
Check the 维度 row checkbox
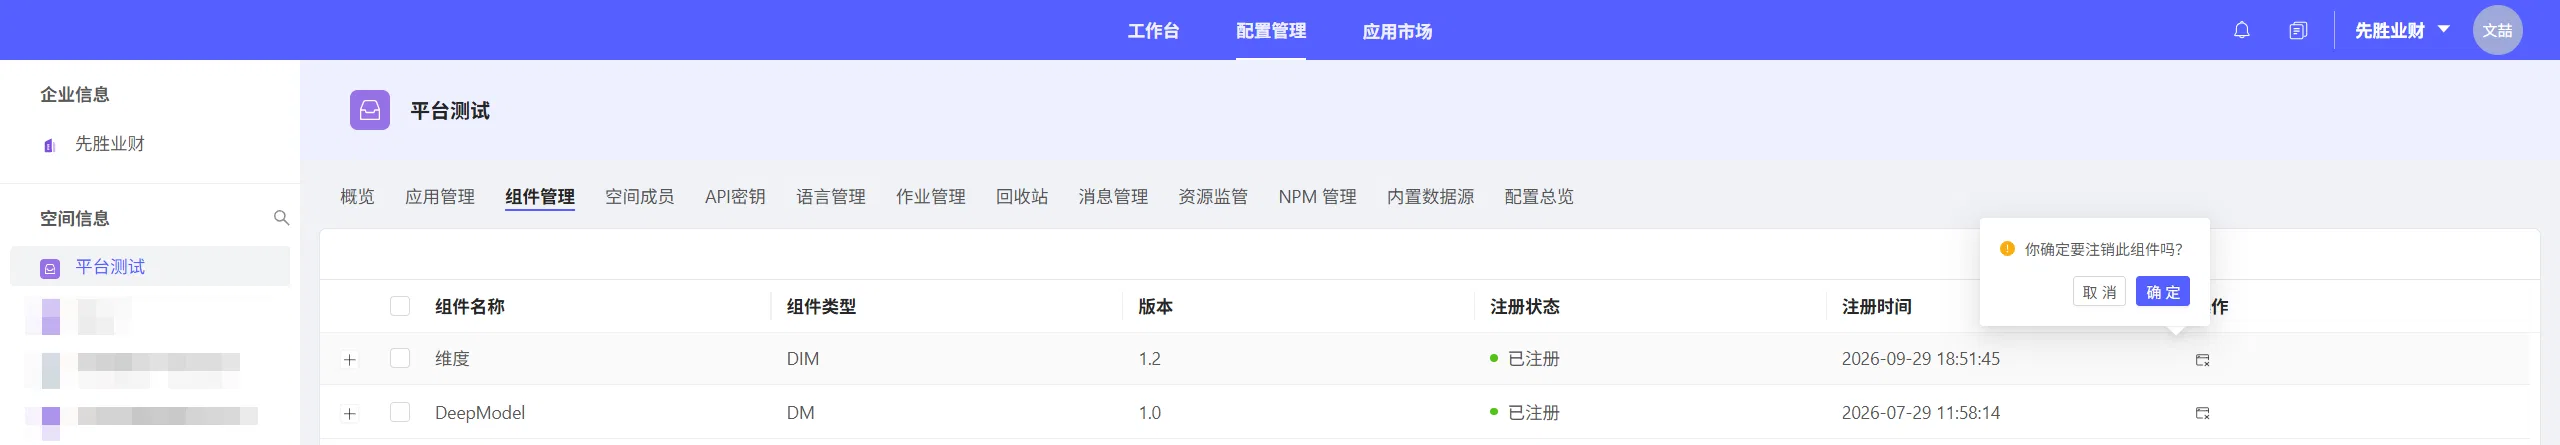point(400,358)
